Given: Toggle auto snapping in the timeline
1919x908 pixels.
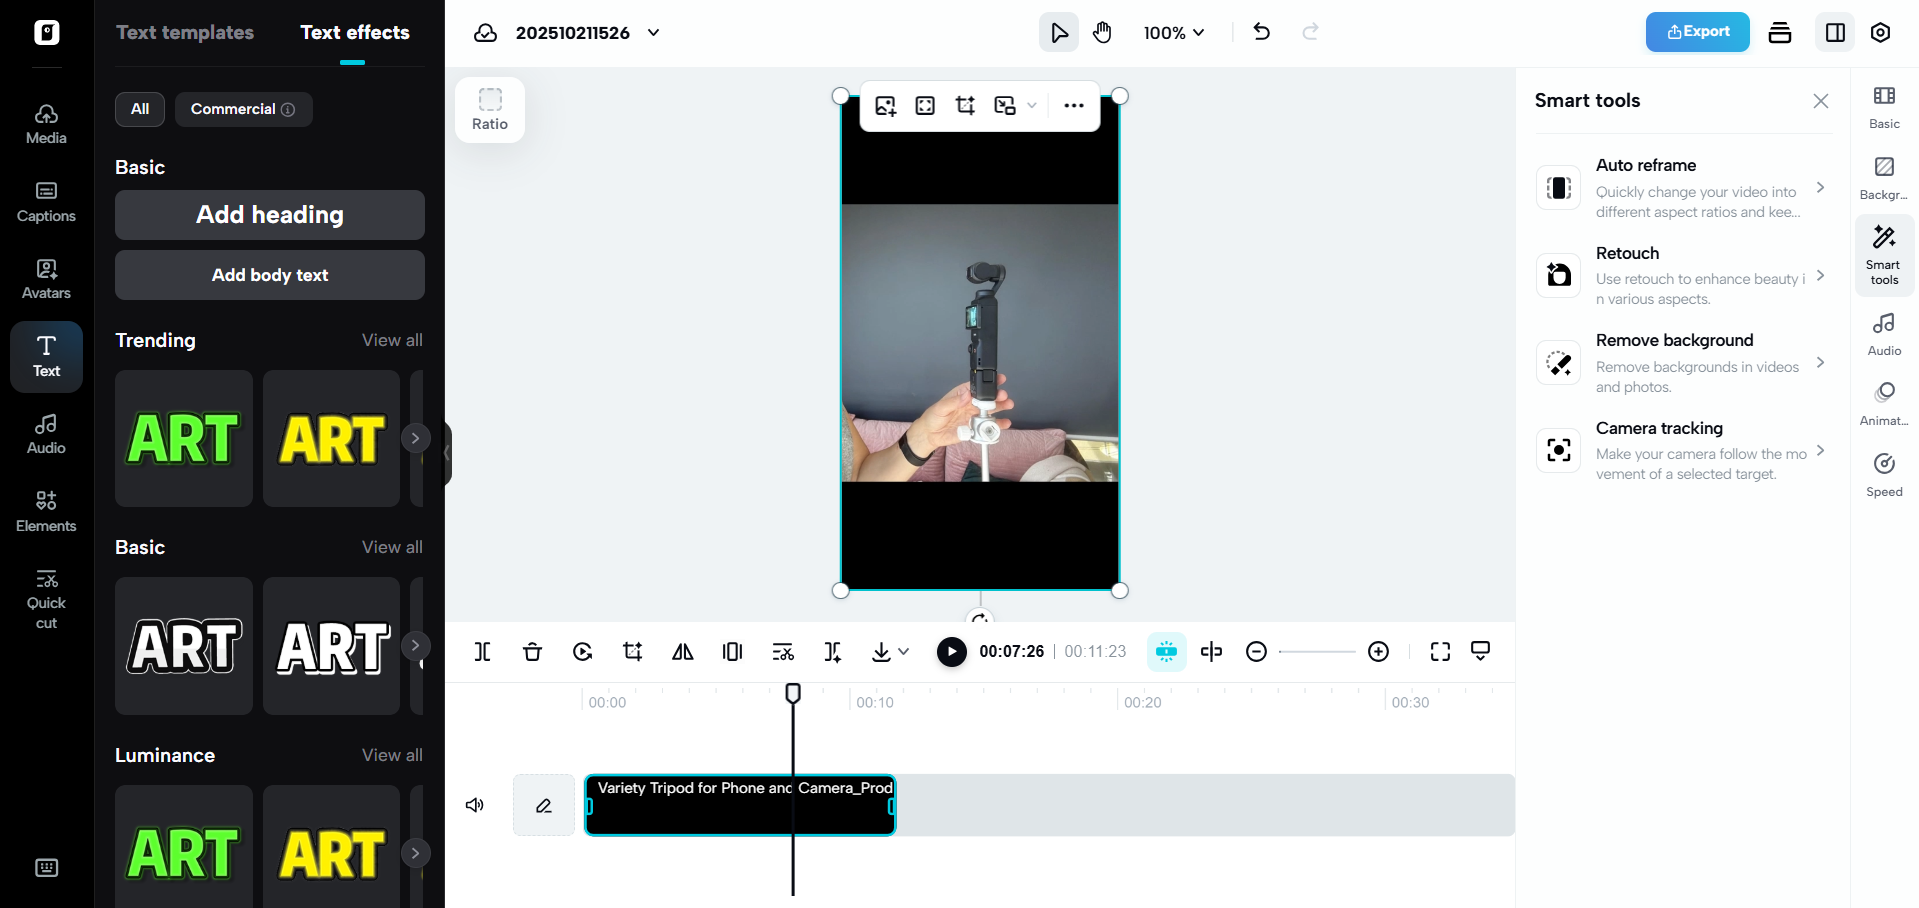Looking at the screenshot, I should (x=1165, y=651).
